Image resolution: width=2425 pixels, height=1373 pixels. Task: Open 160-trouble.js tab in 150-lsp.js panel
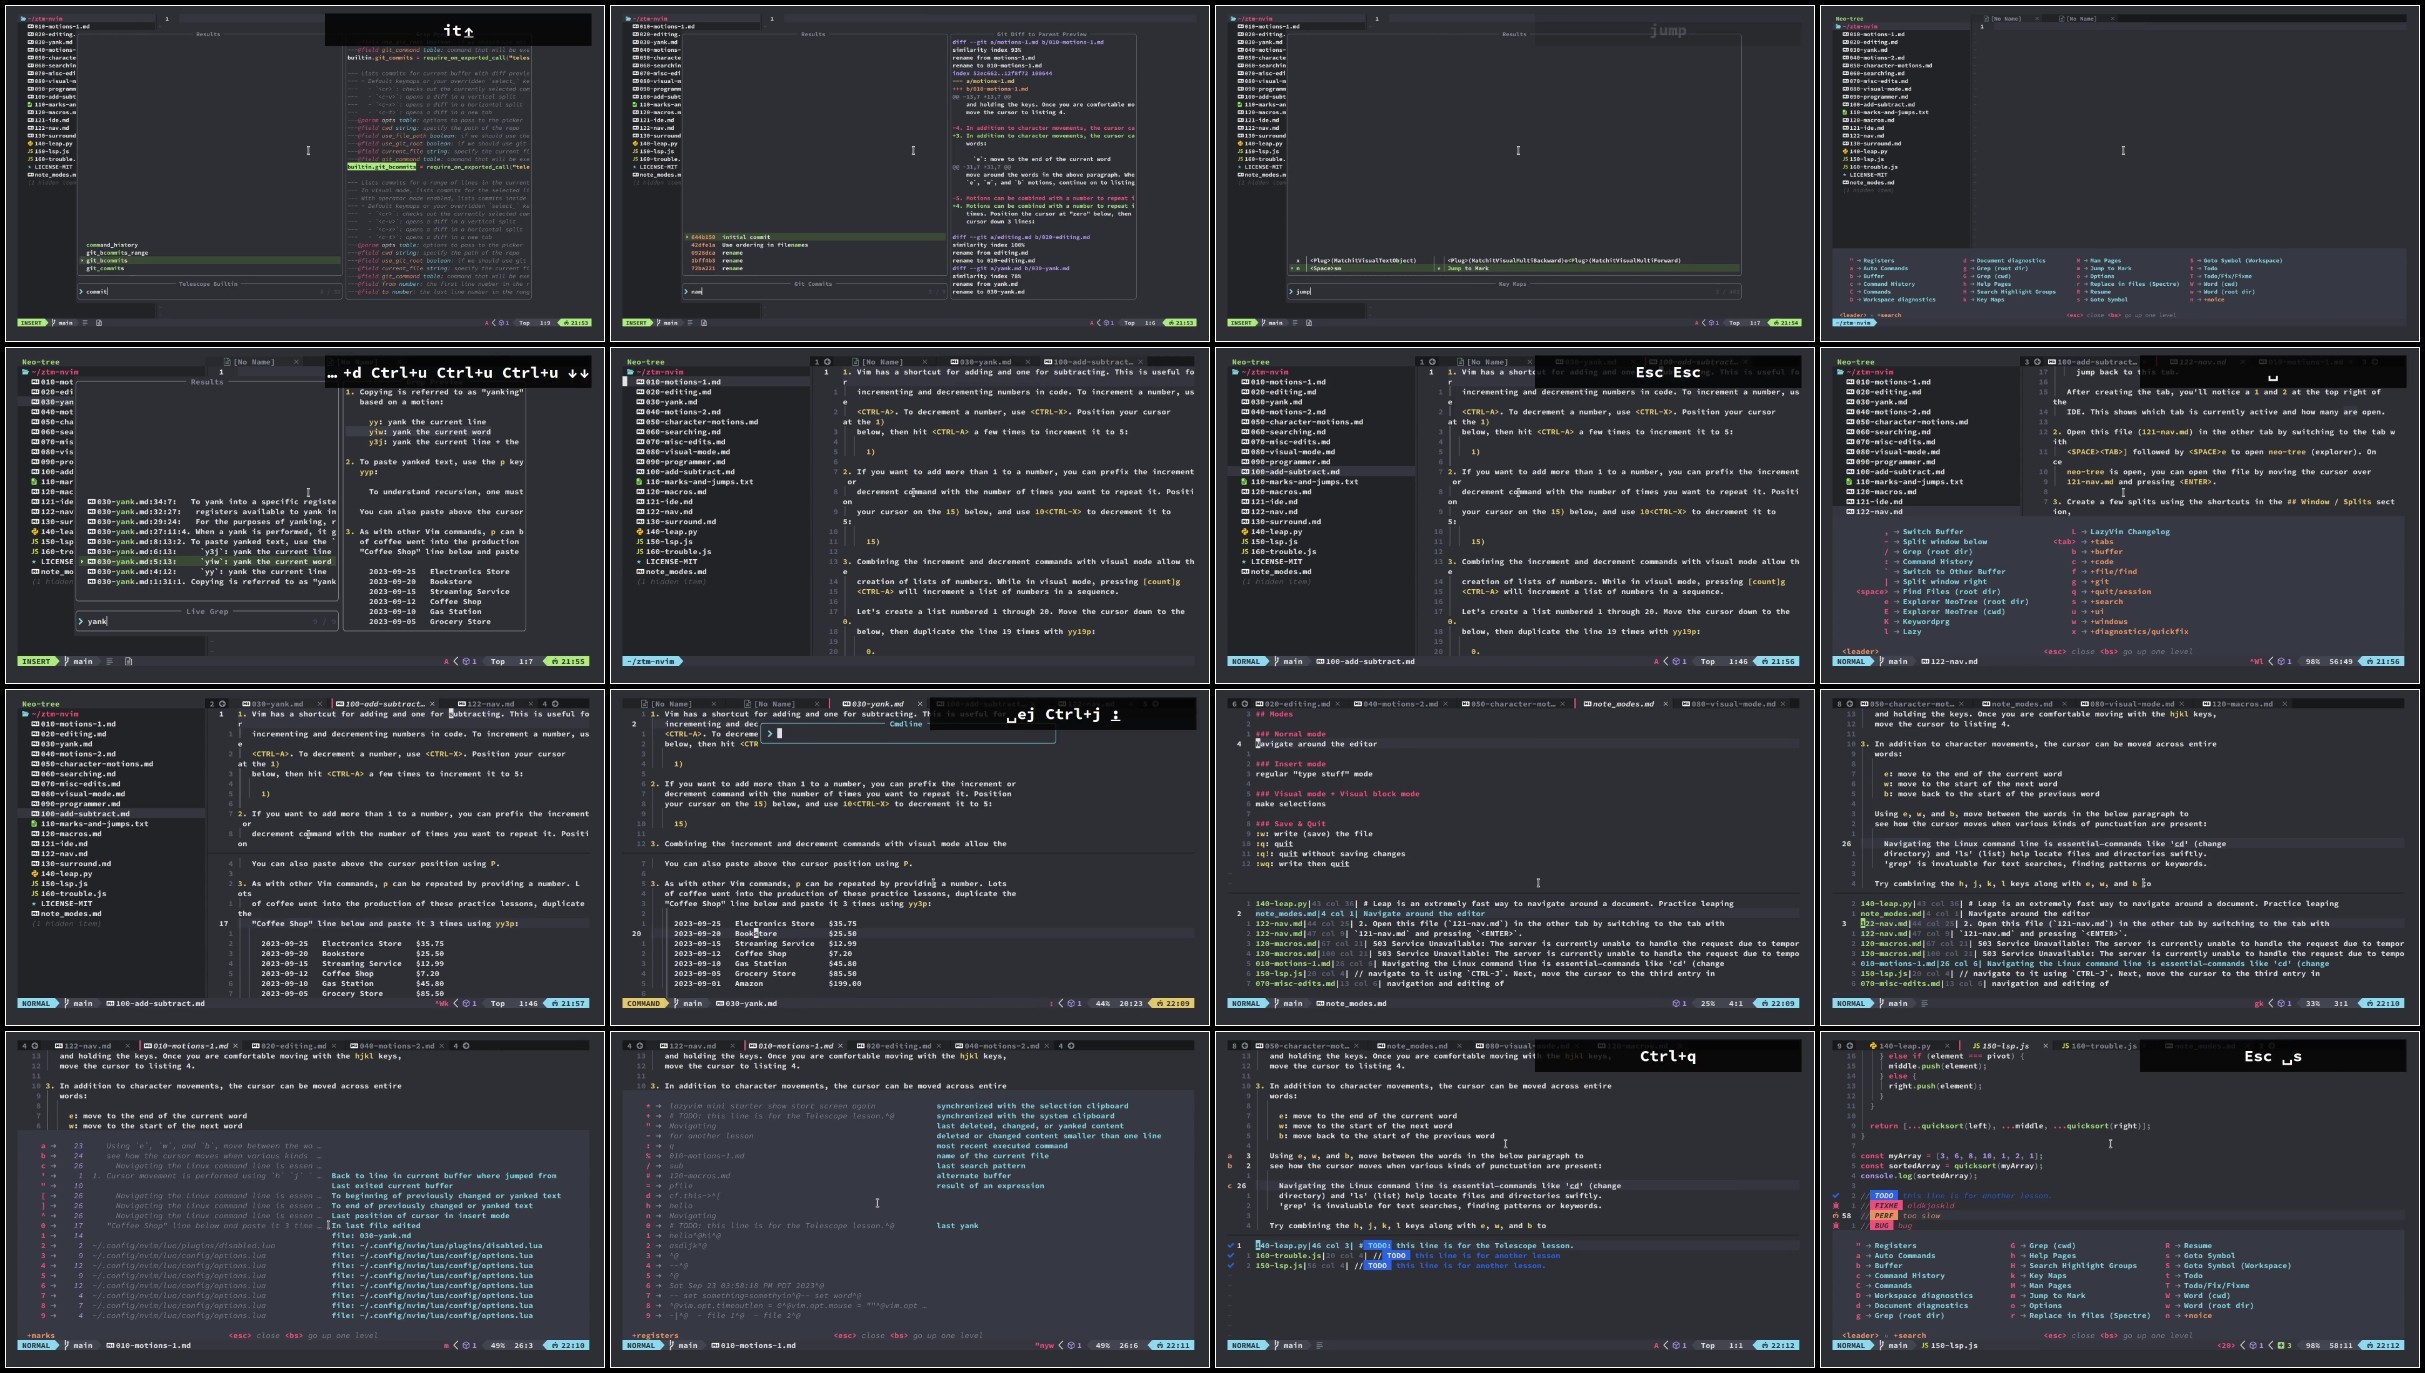[x=2097, y=1046]
